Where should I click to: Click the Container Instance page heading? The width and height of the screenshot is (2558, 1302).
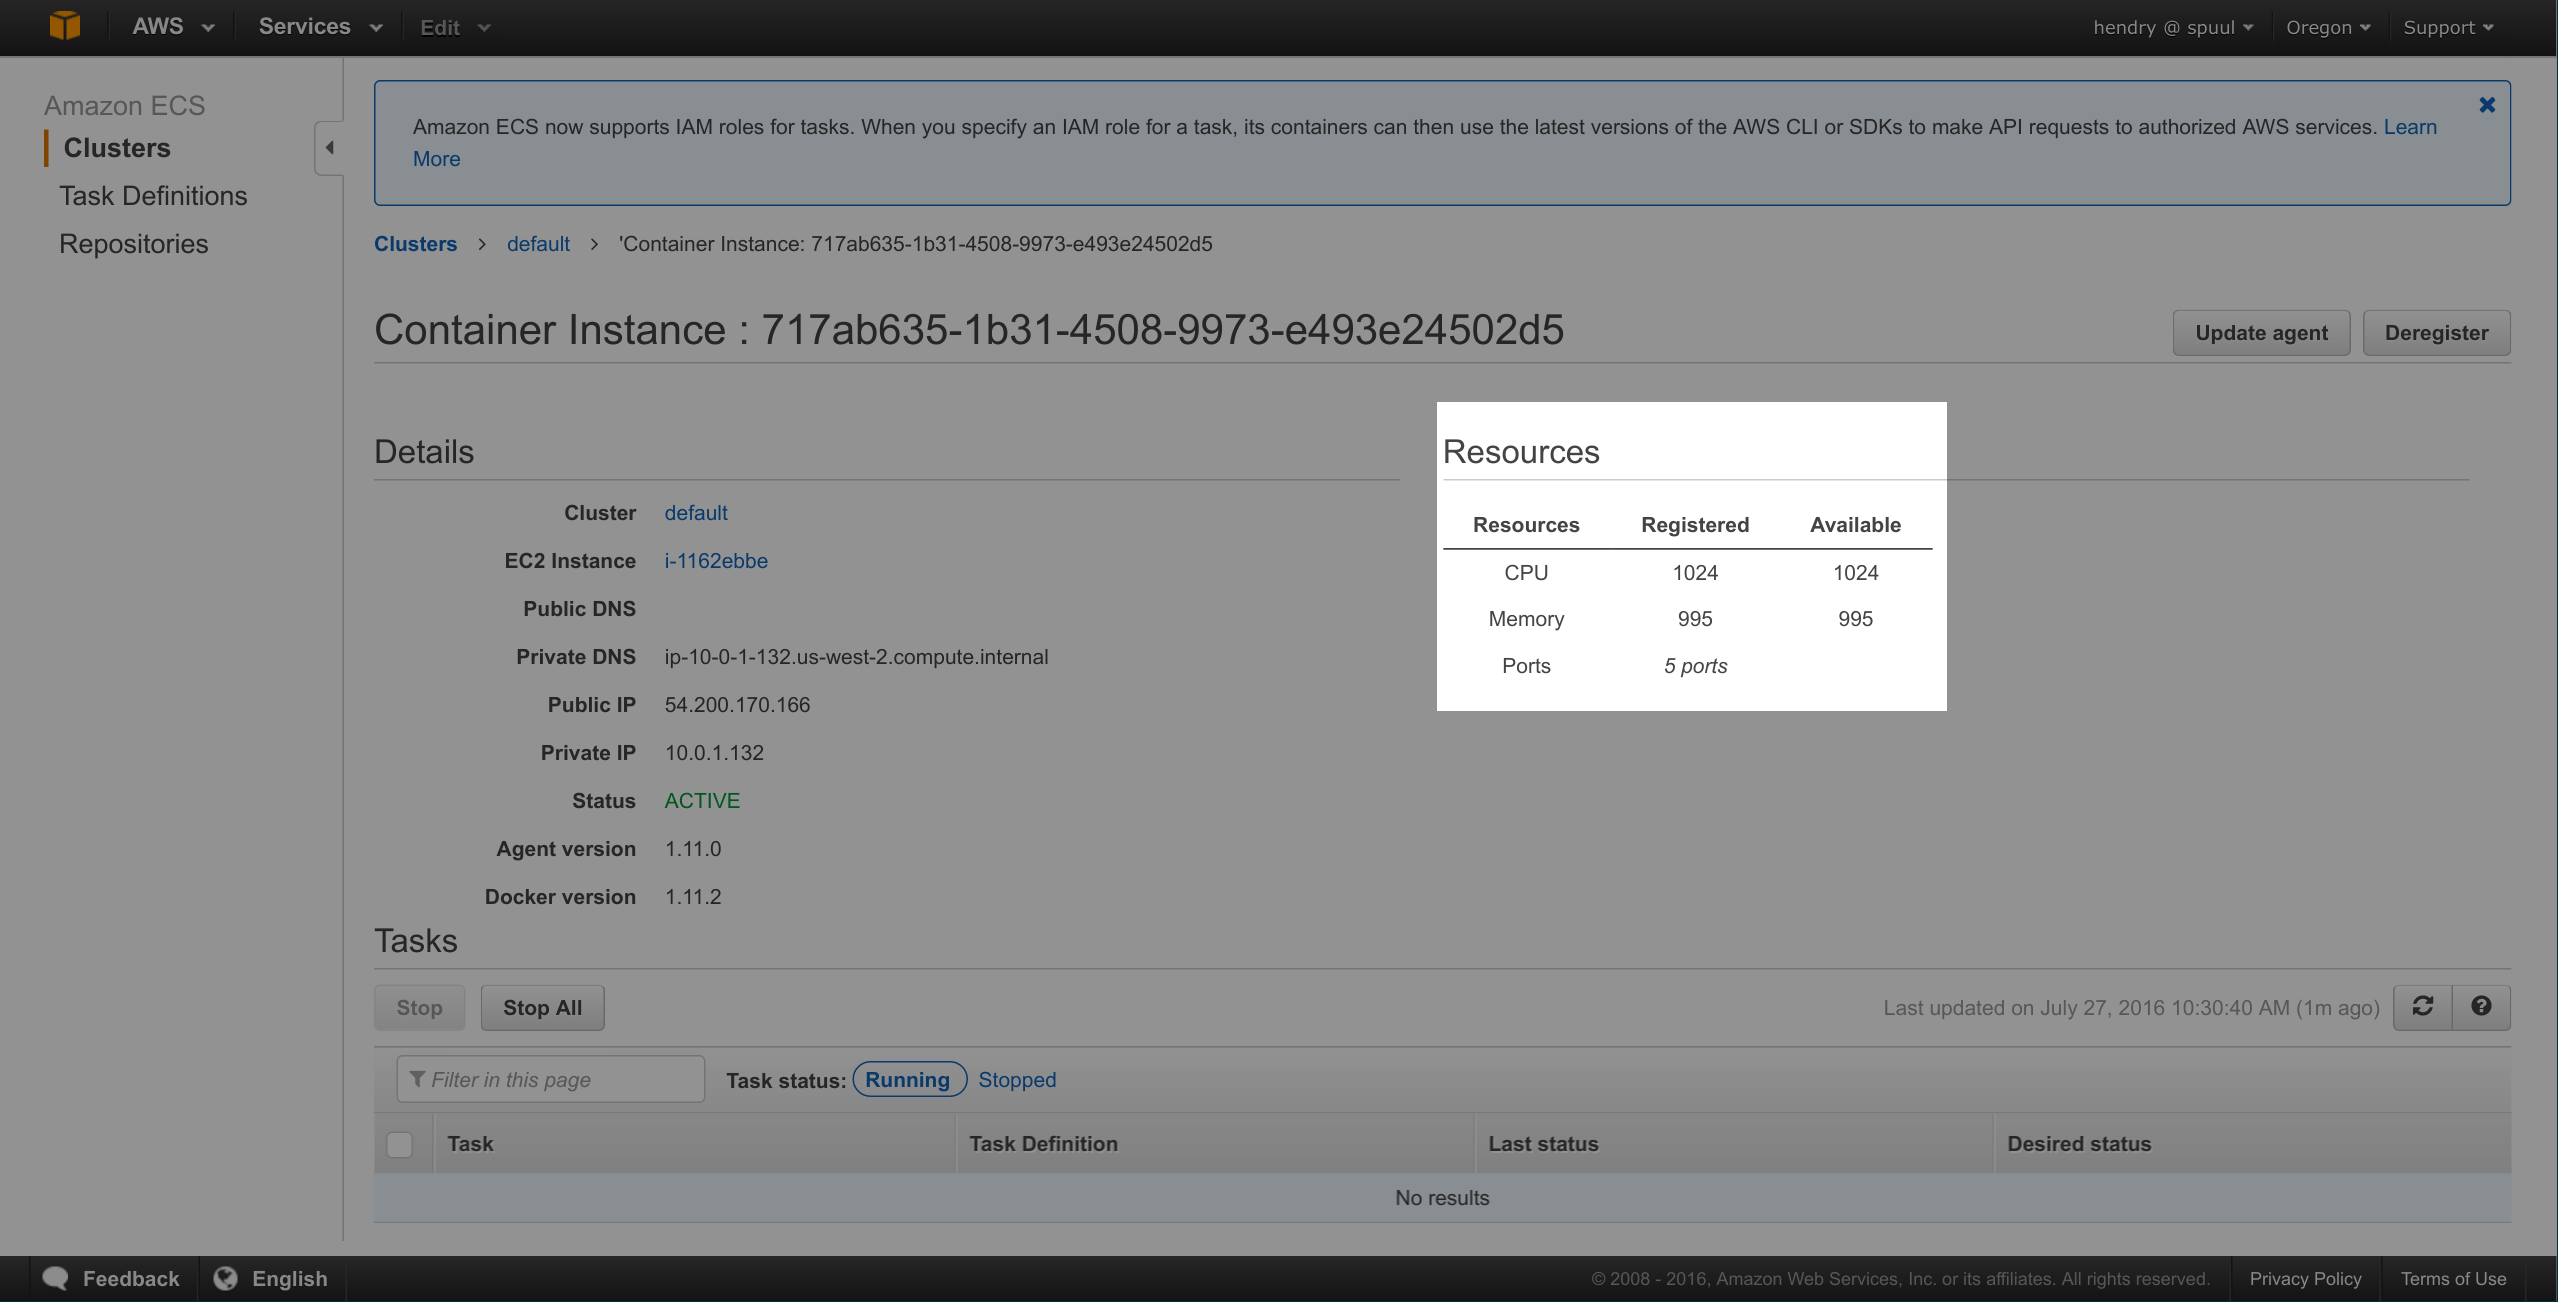pos(969,330)
